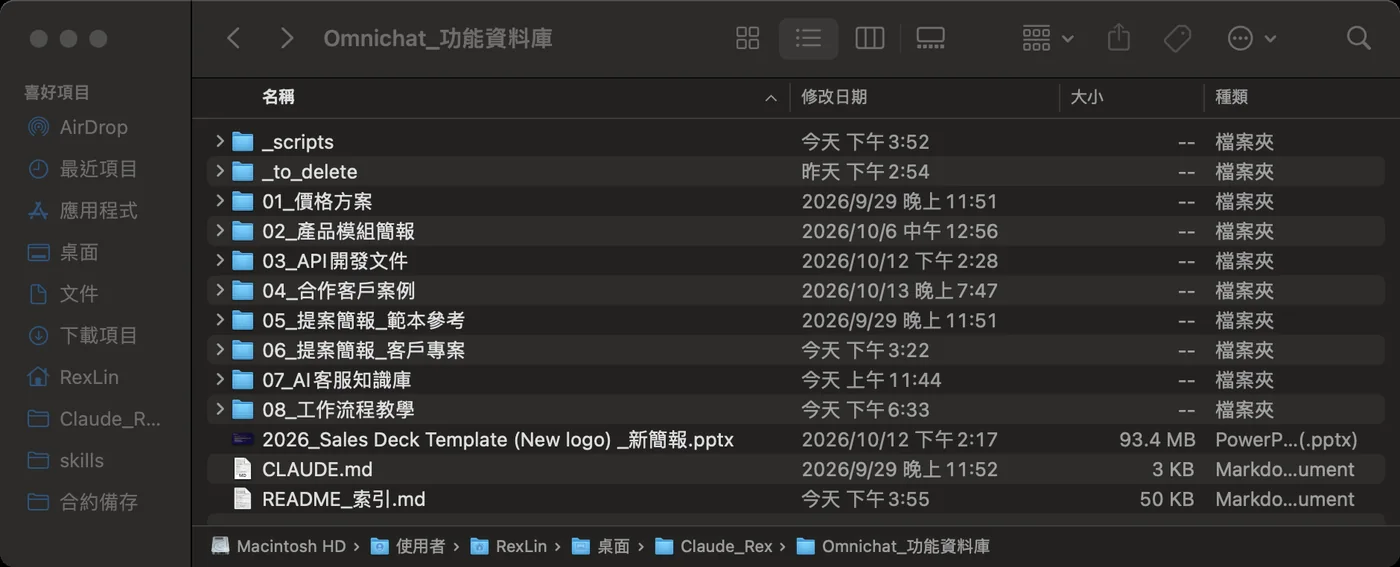Select the _to_delete folder name
Viewport: 1400px width, 567px height.
pyautogui.click(x=310, y=172)
